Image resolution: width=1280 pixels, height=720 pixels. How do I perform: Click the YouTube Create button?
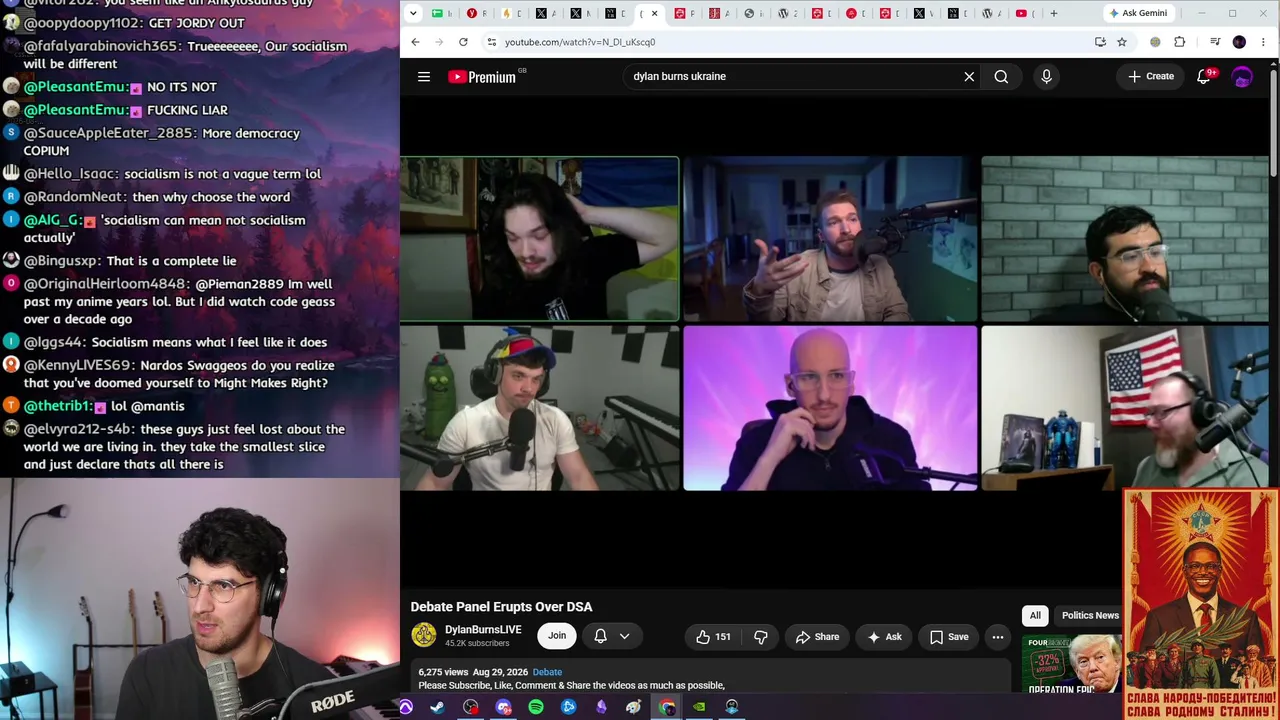(x=1151, y=76)
